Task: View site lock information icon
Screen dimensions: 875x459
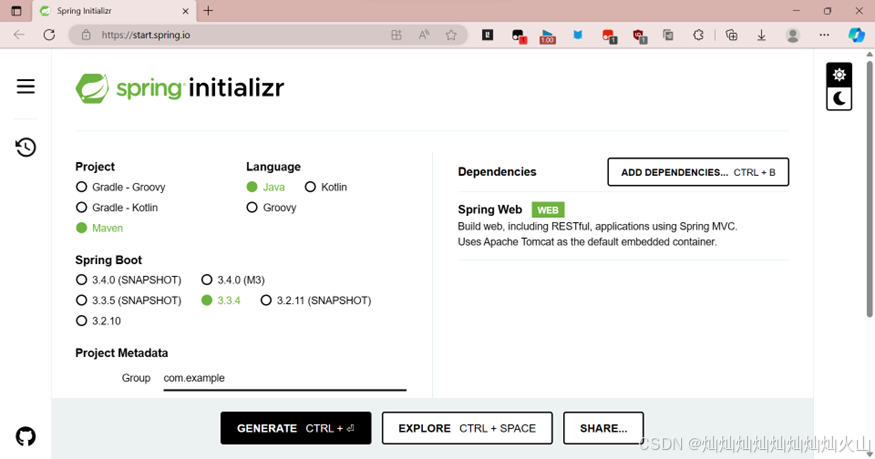Action: pos(86,35)
